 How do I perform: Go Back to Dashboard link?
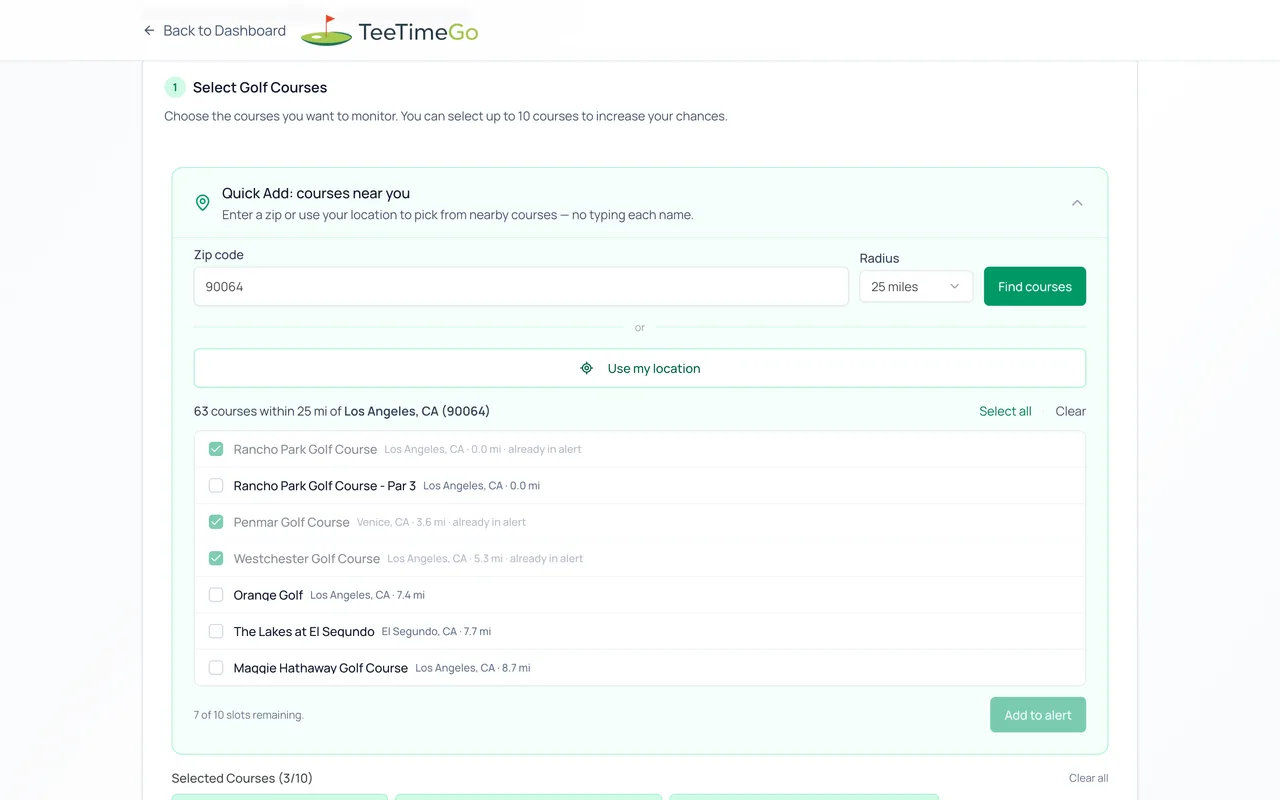click(x=215, y=31)
